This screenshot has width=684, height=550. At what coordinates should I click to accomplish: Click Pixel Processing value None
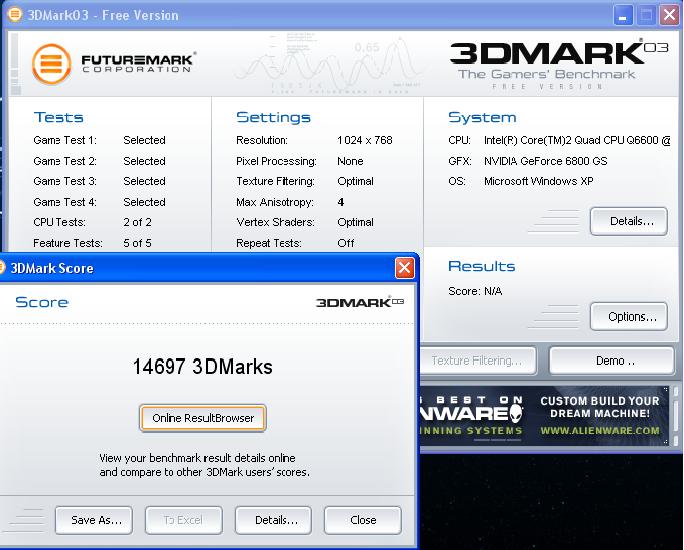[350, 161]
